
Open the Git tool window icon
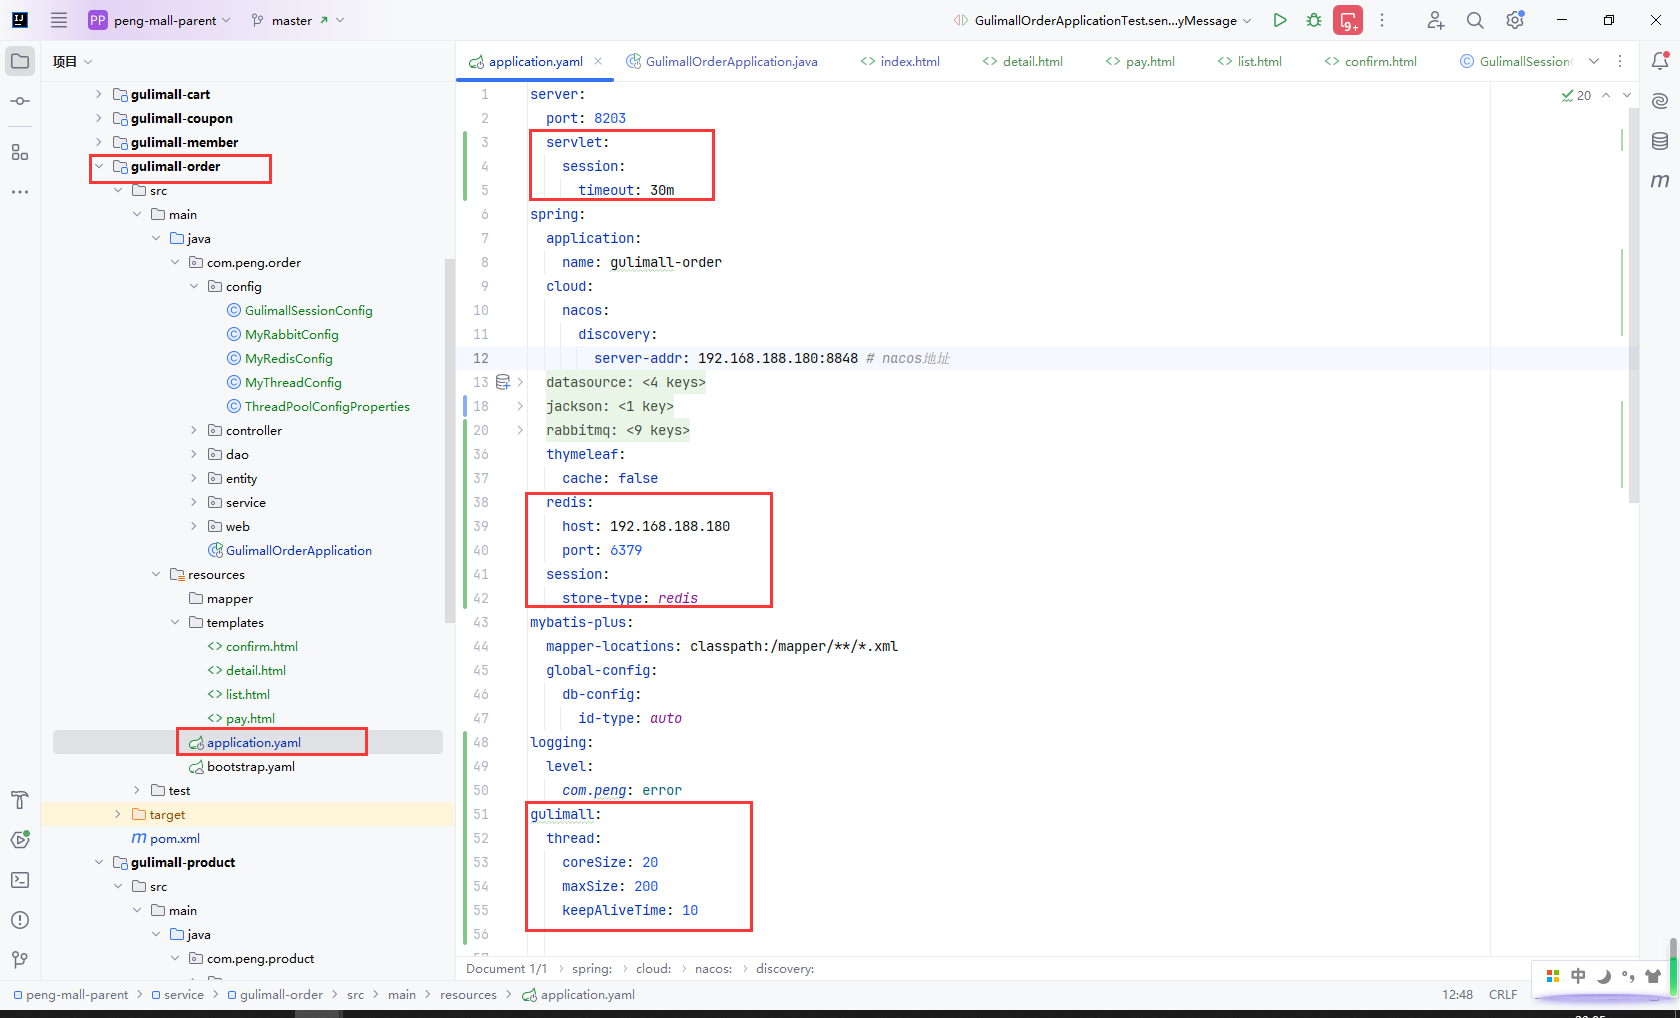[x=20, y=960]
